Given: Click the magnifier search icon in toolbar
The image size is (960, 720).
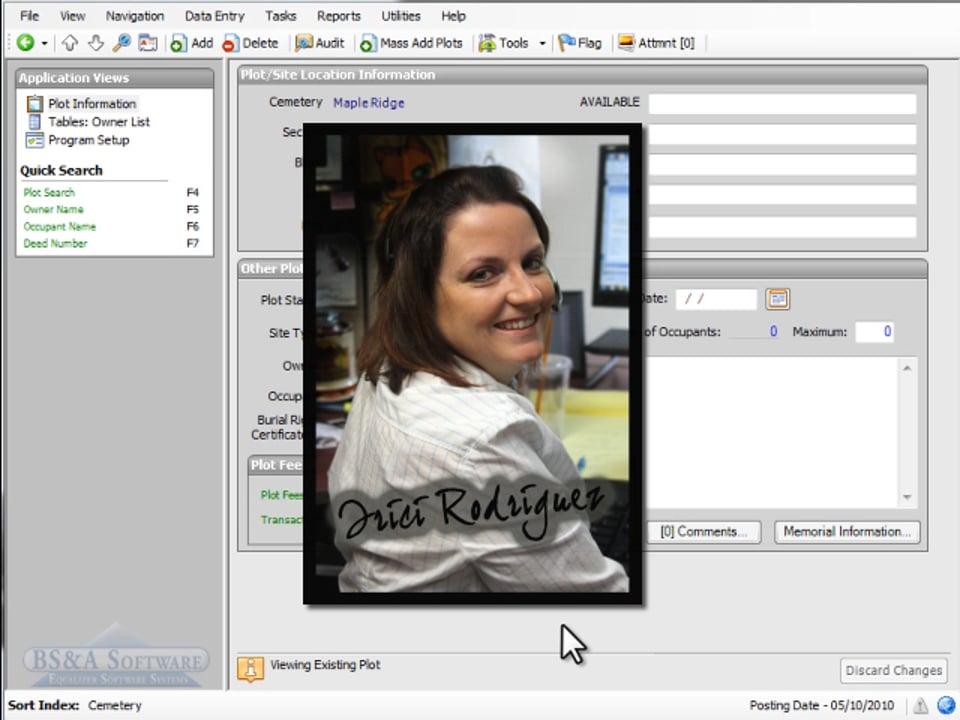Looking at the screenshot, I should point(122,43).
